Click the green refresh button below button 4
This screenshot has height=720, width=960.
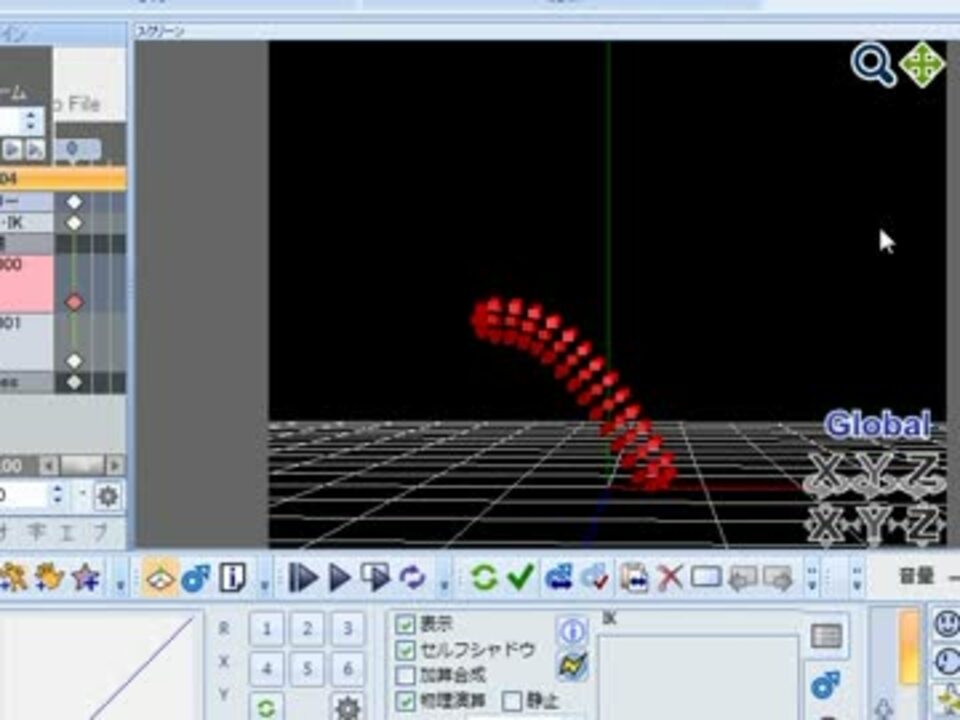[266, 707]
